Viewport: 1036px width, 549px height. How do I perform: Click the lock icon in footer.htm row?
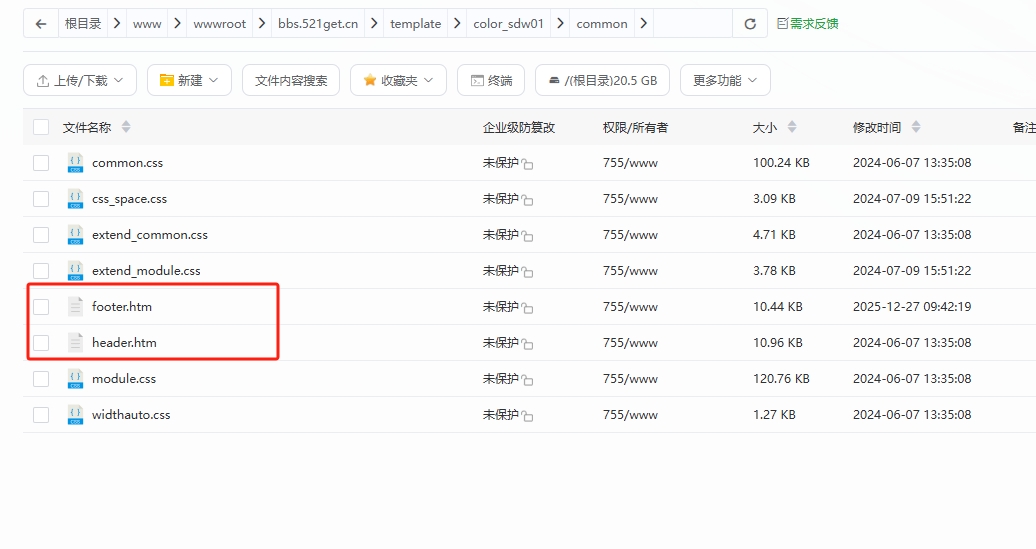click(x=527, y=308)
